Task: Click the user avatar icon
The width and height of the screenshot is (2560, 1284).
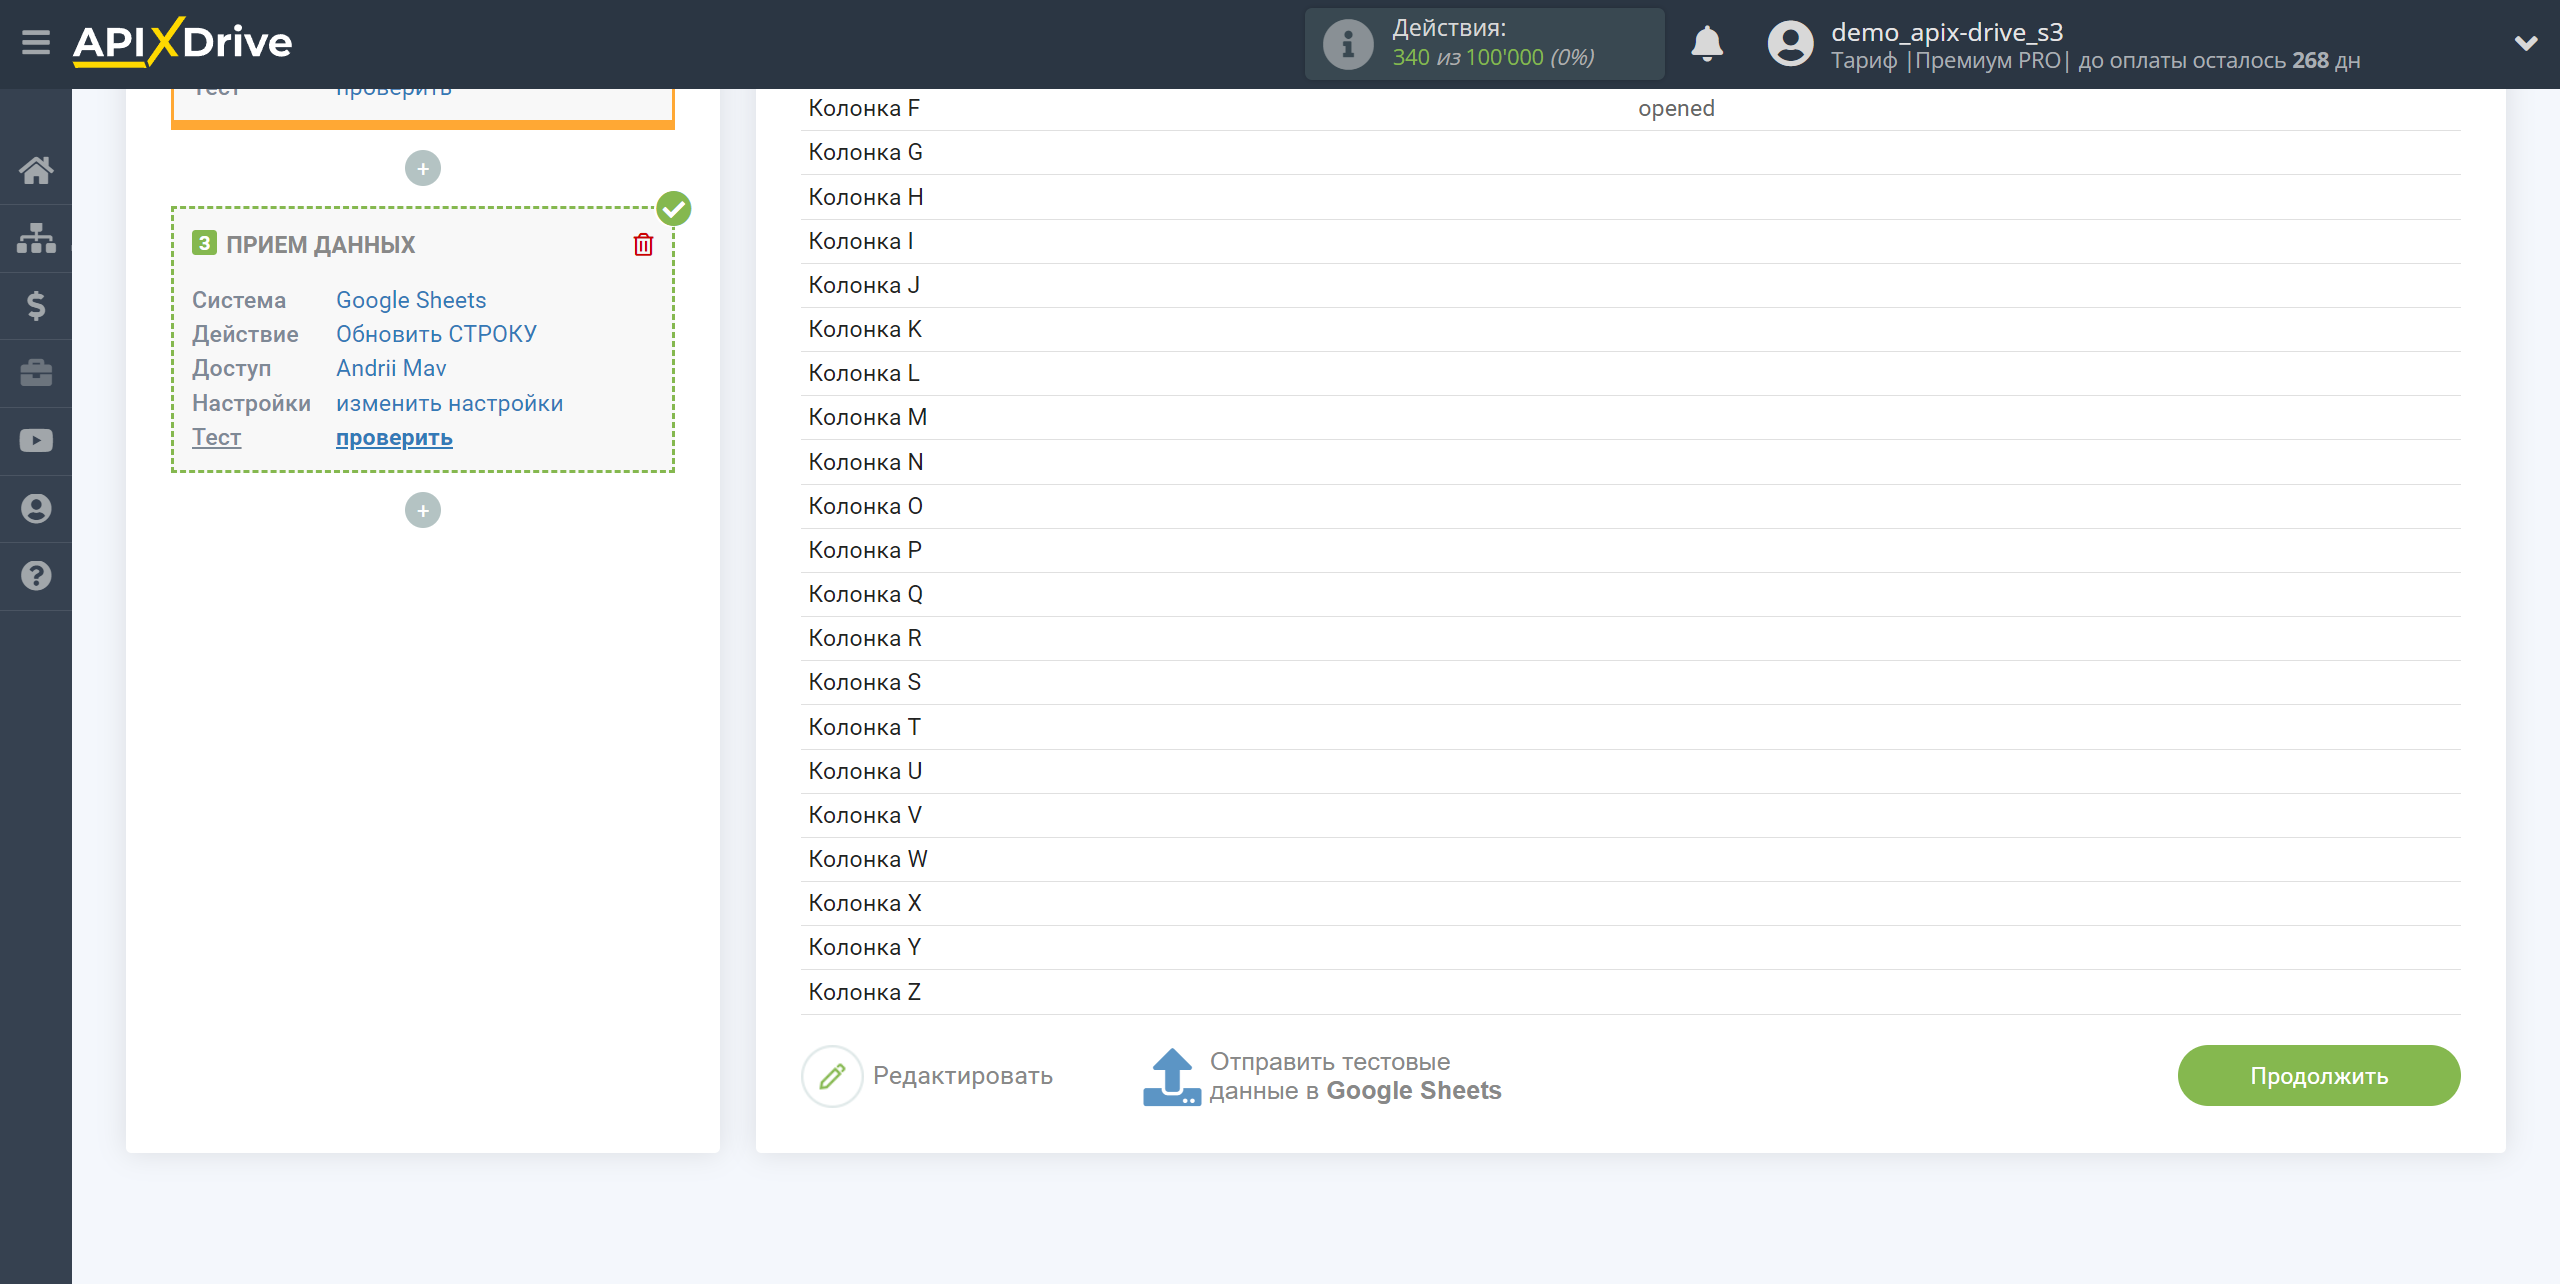Action: point(1790,44)
